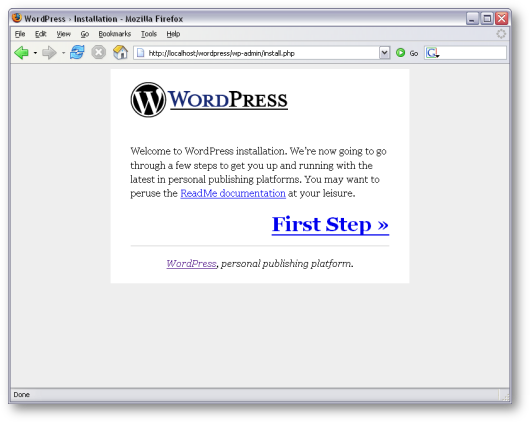Screen dimensions: 530x422
Task: Open the File menu
Action: click(x=20, y=34)
